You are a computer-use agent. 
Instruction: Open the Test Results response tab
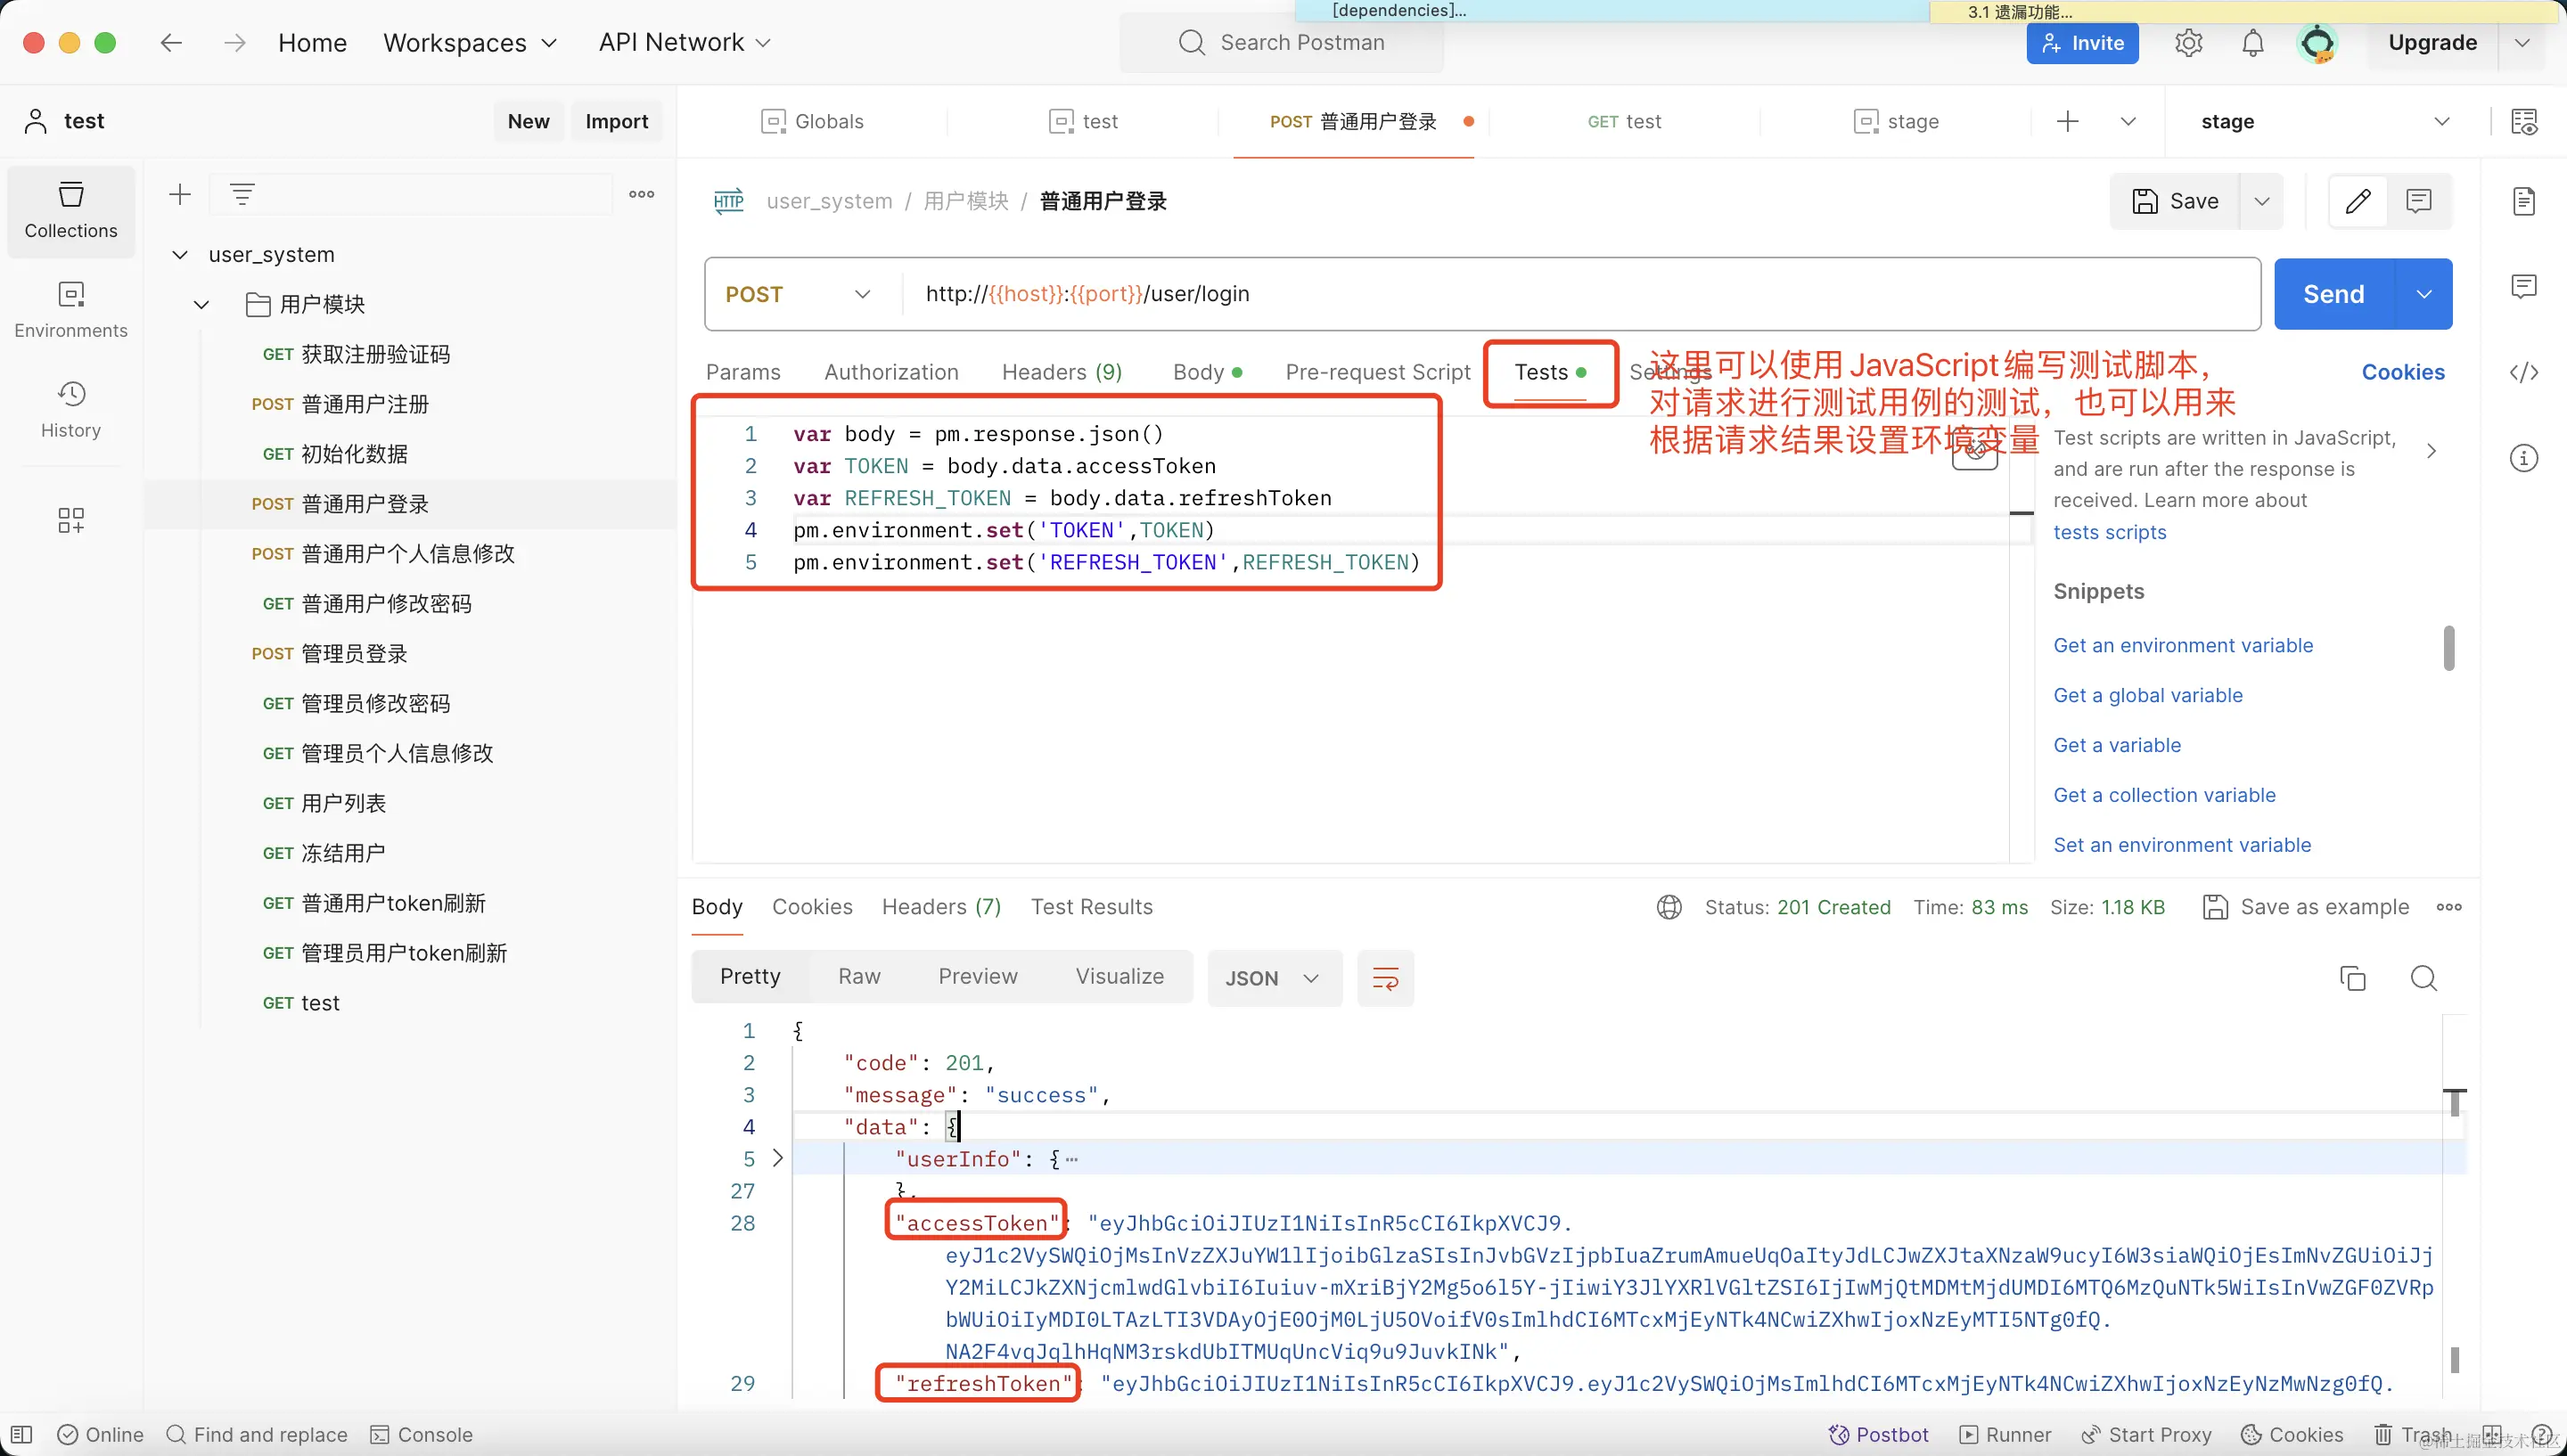point(1091,907)
